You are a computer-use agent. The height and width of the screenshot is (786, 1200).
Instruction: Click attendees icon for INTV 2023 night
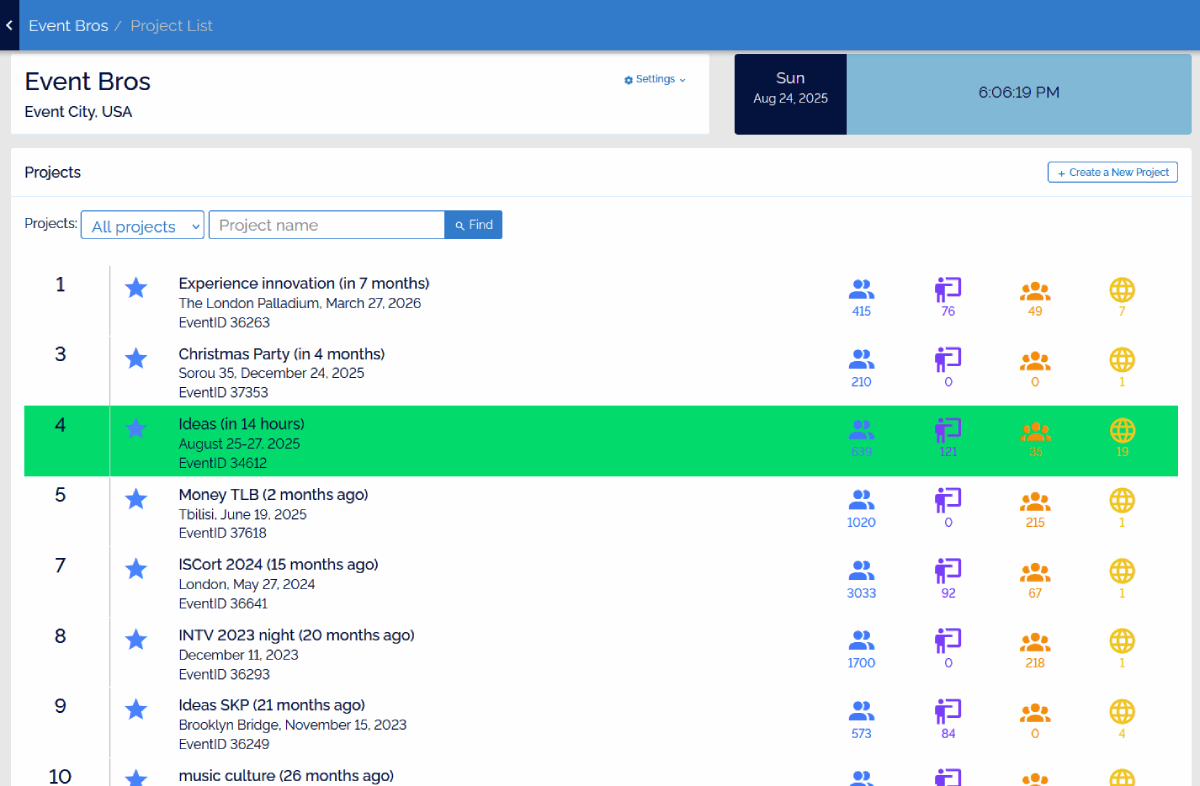point(861,642)
